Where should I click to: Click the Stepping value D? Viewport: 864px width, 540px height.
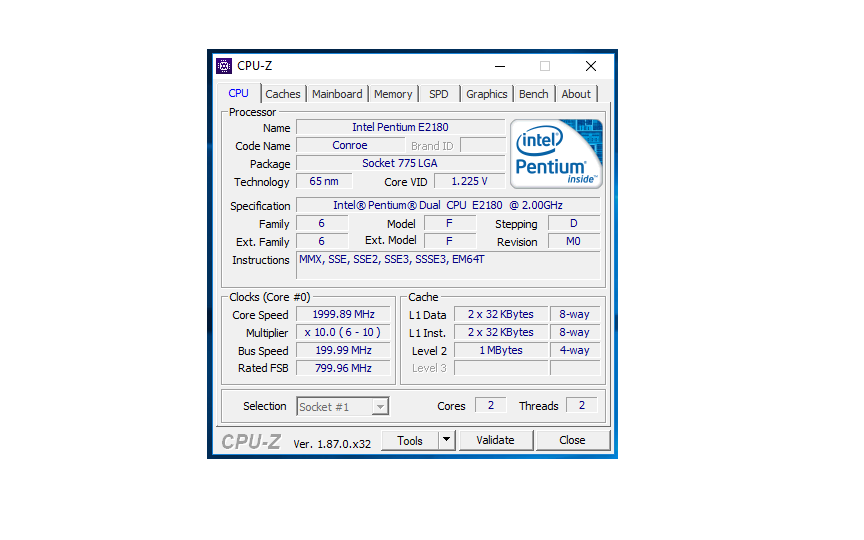[574, 224]
